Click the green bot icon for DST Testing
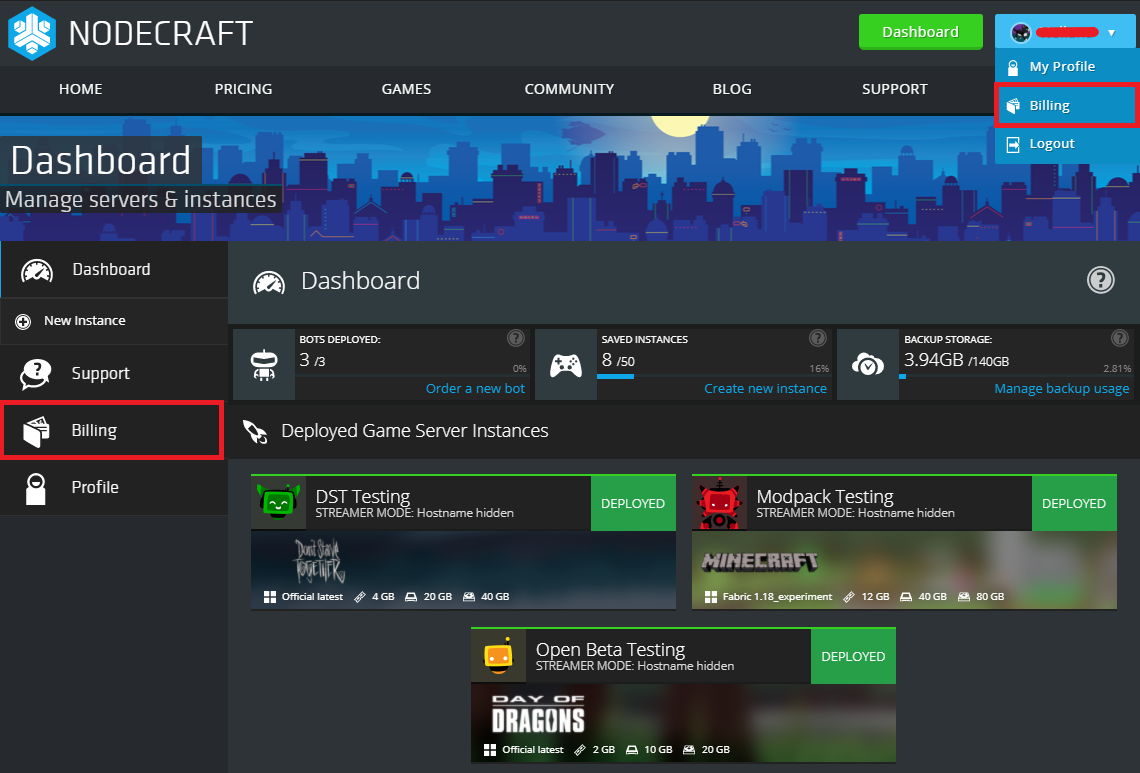This screenshot has height=773, width=1140. coord(278,502)
